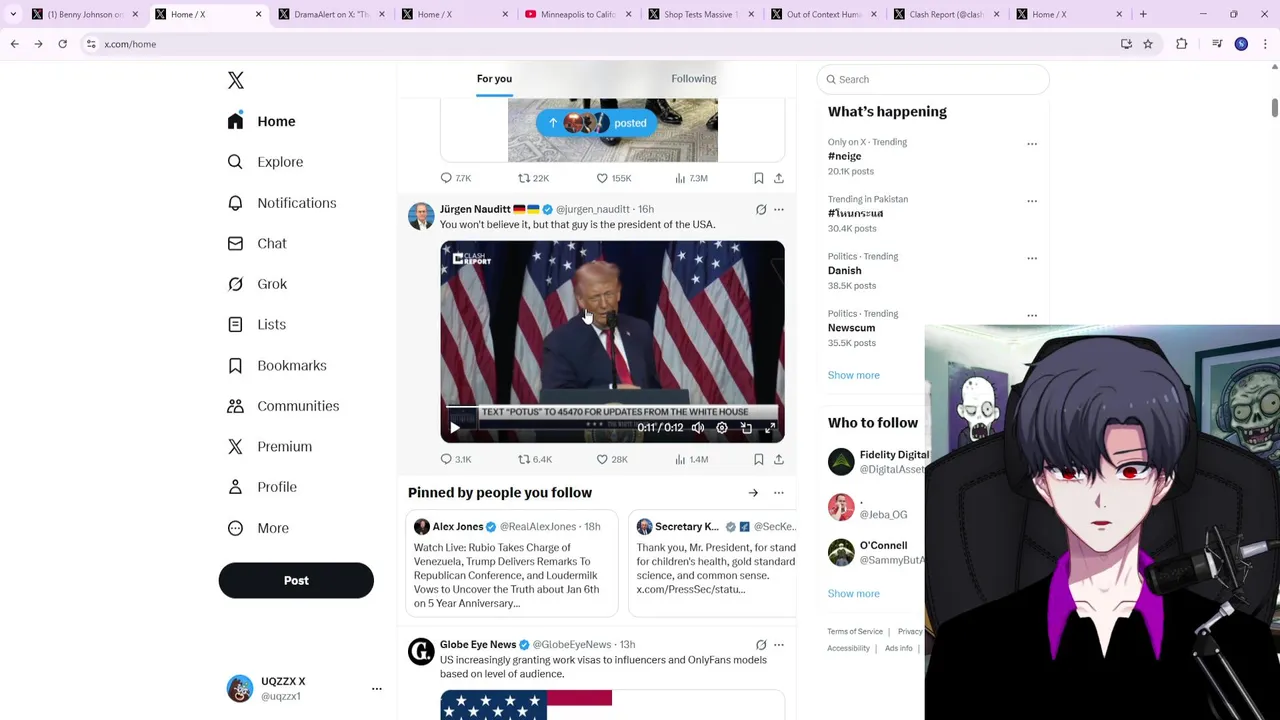Toggle picture-in-picture on the video
Image resolution: width=1280 pixels, height=720 pixels.
(x=746, y=428)
